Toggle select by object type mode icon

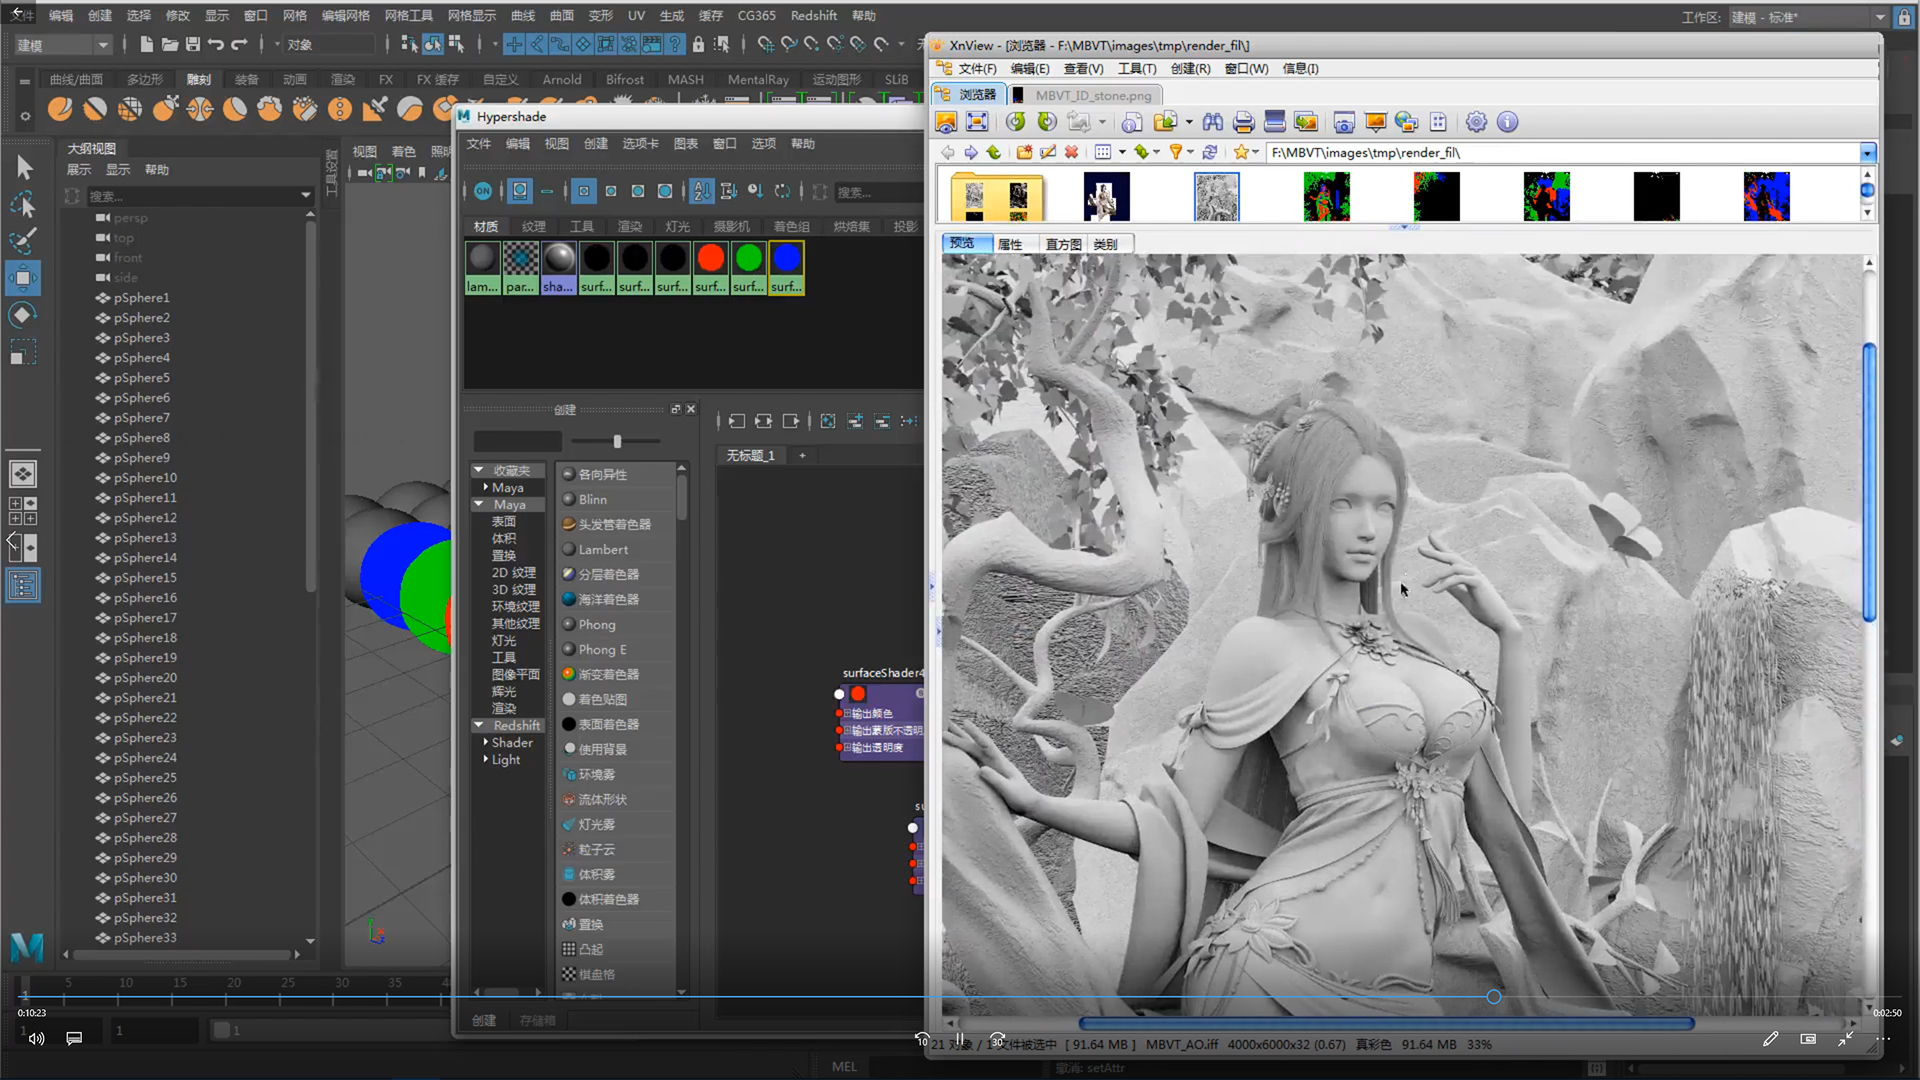[x=433, y=44]
